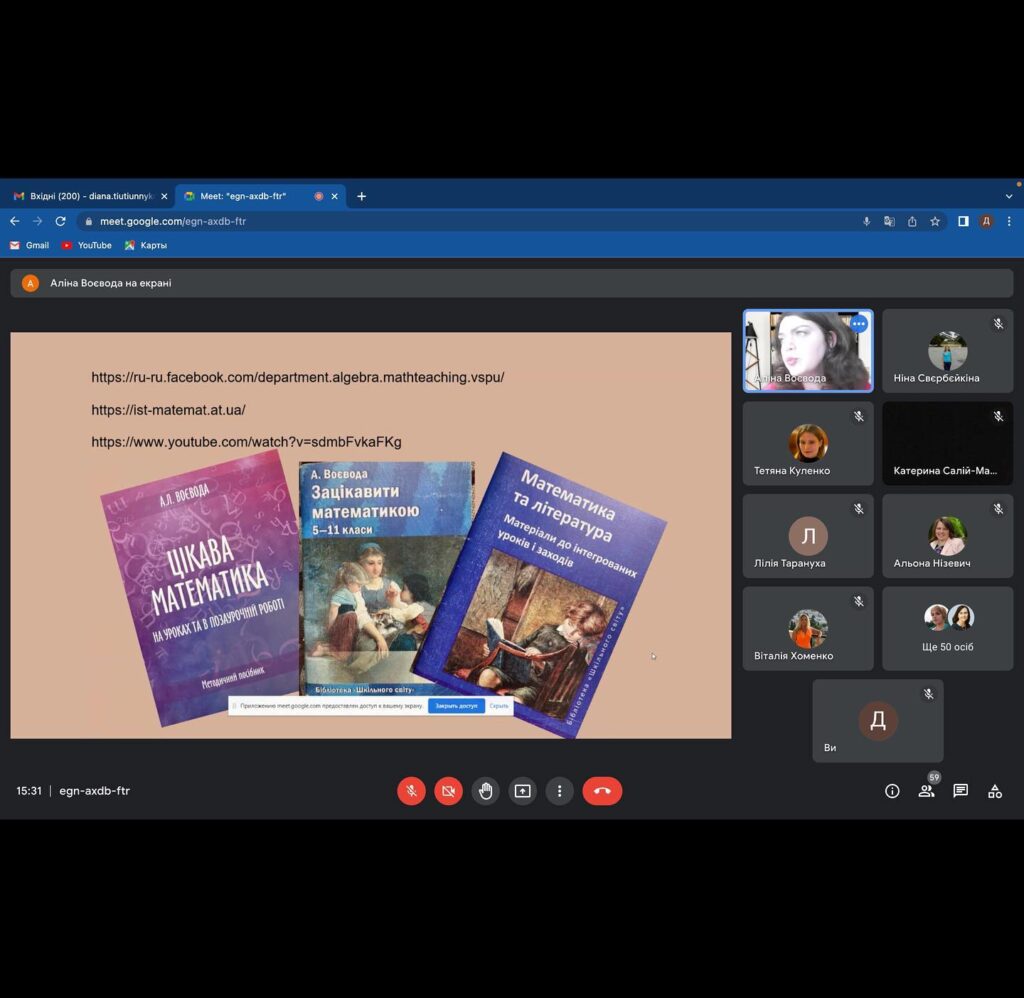Select Альона Нізевич participant tile
This screenshot has height=998, width=1024.
[x=948, y=536]
